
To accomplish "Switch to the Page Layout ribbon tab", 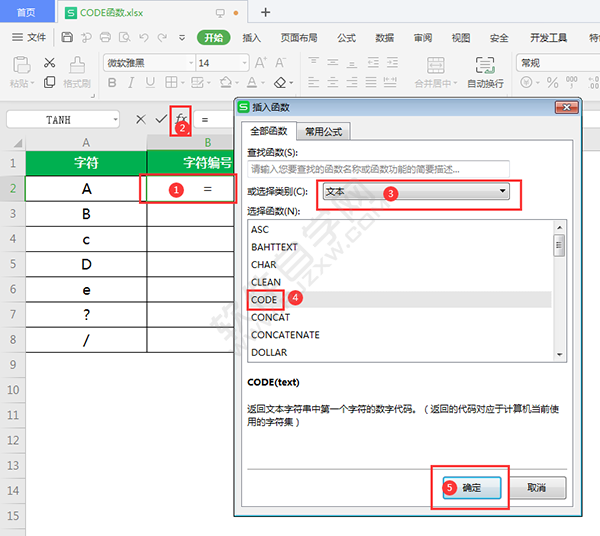I will pos(299,38).
